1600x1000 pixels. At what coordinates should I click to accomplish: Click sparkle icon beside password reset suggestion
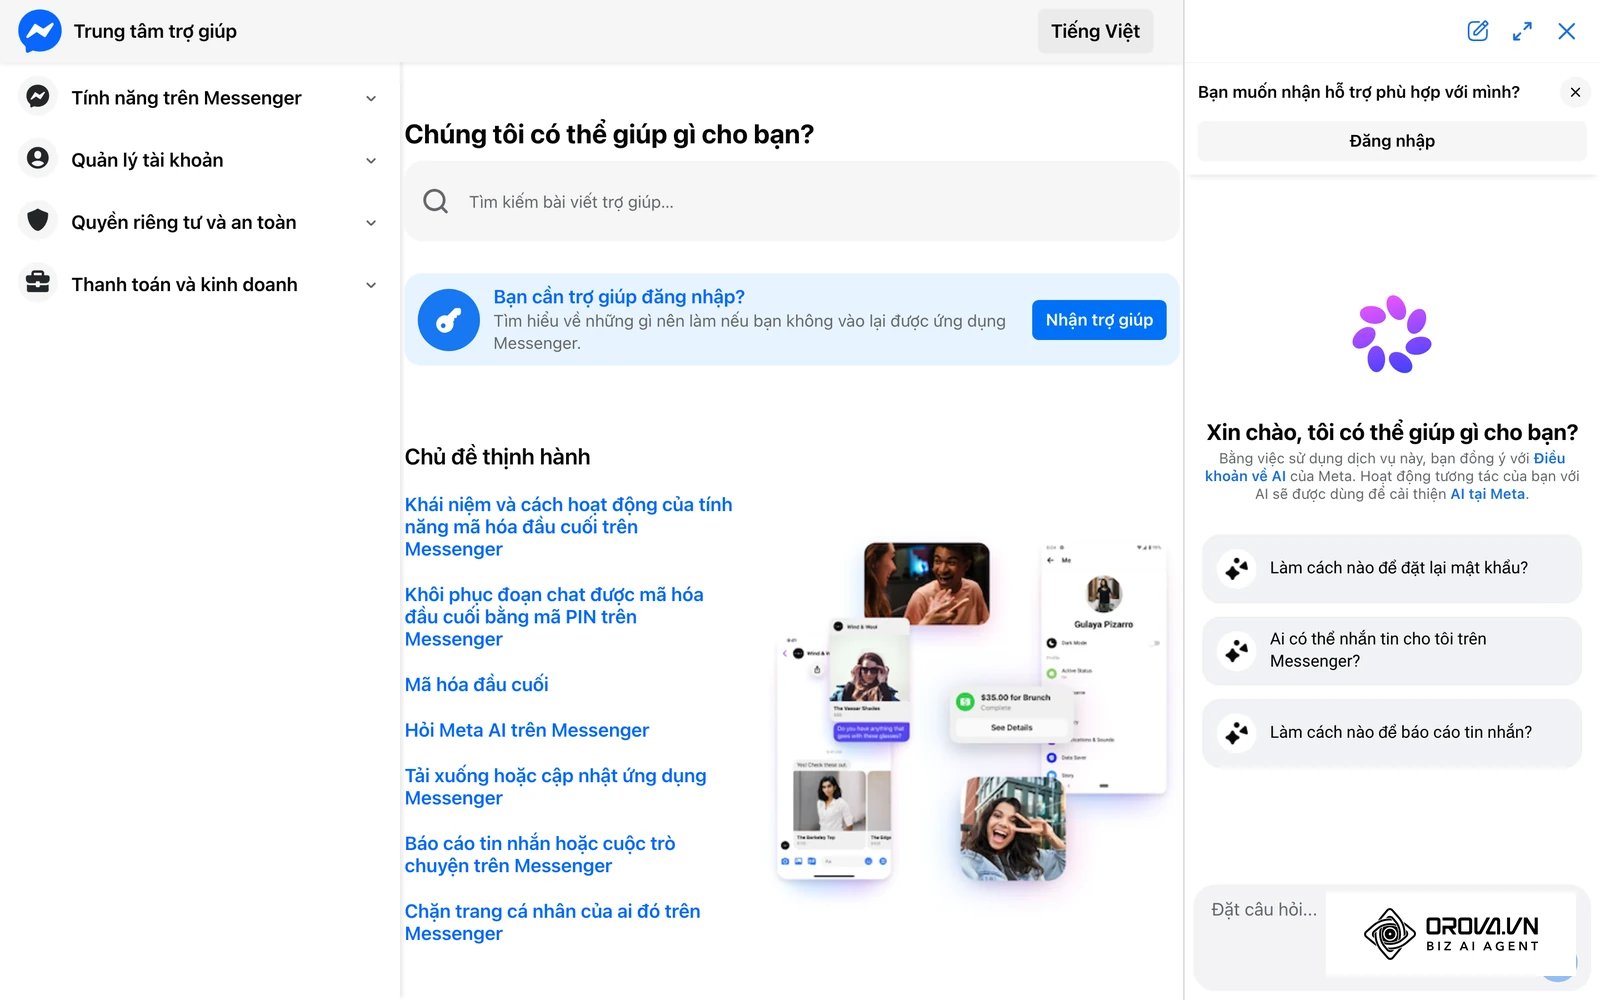[x=1237, y=568]
